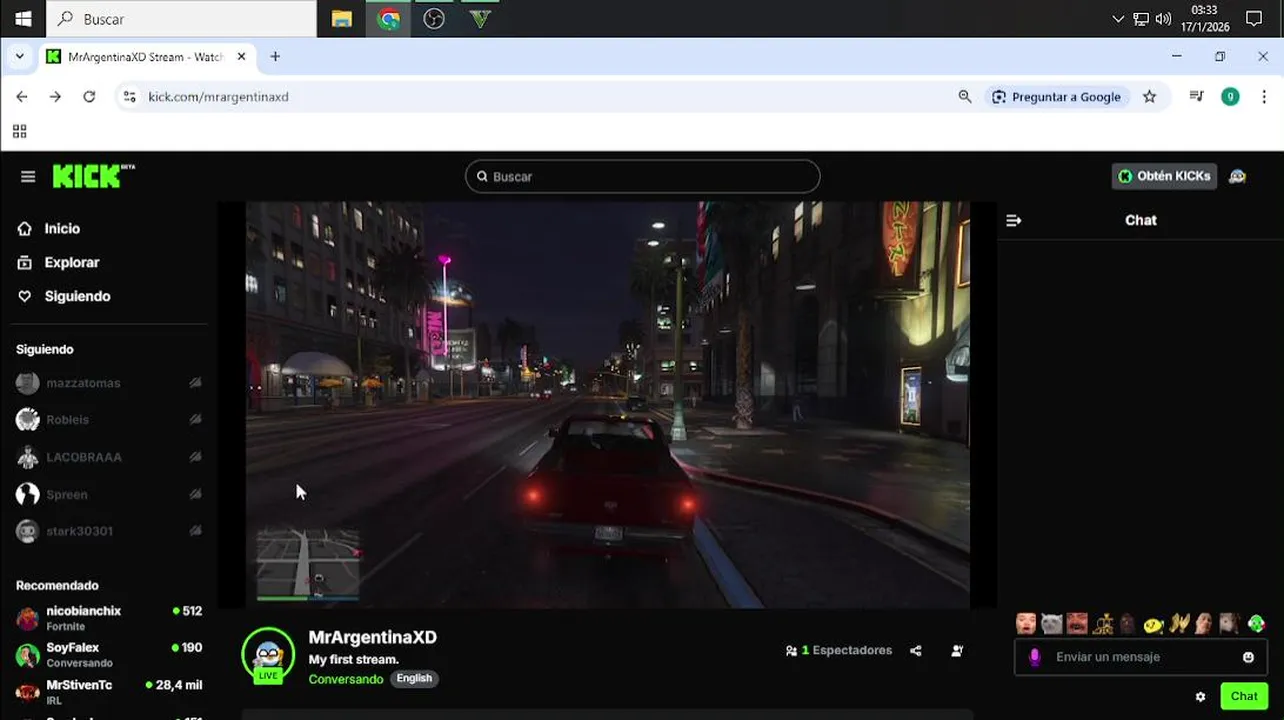This screenshot has width=1284, height=720.
Task: Close the MrArgentinaXD Stream tab
Action: 241,57
